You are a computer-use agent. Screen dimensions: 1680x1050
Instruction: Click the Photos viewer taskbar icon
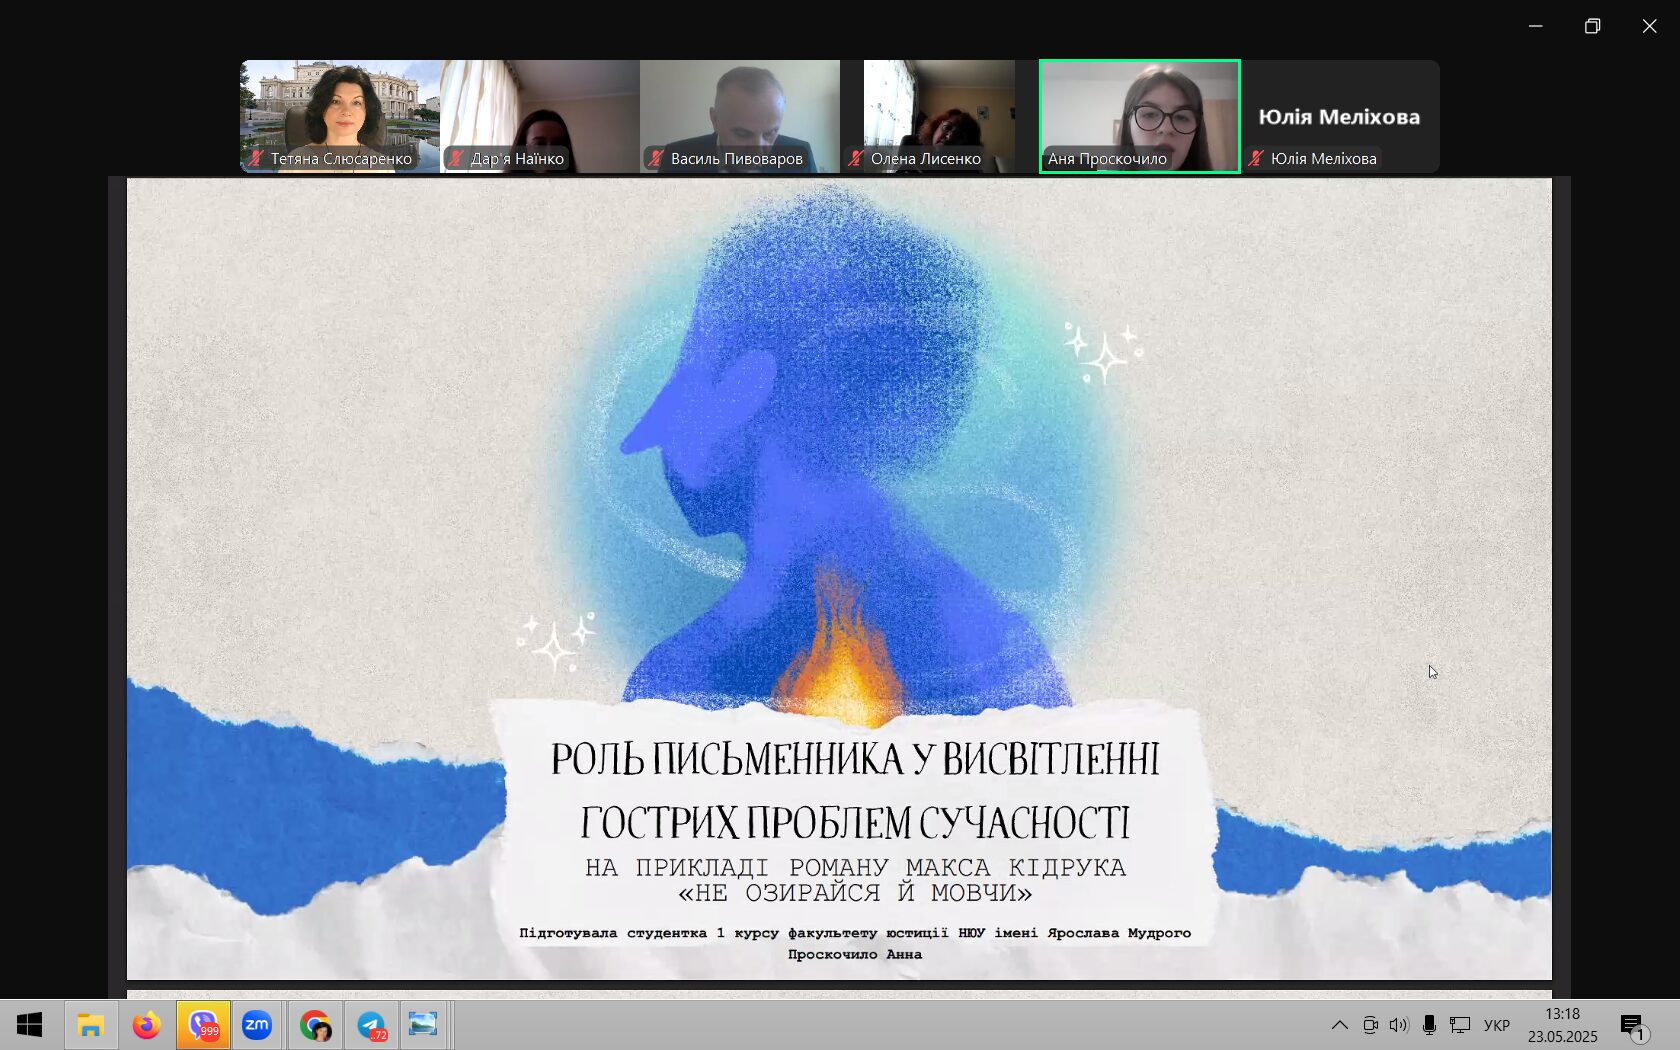tap(423, 1025)
